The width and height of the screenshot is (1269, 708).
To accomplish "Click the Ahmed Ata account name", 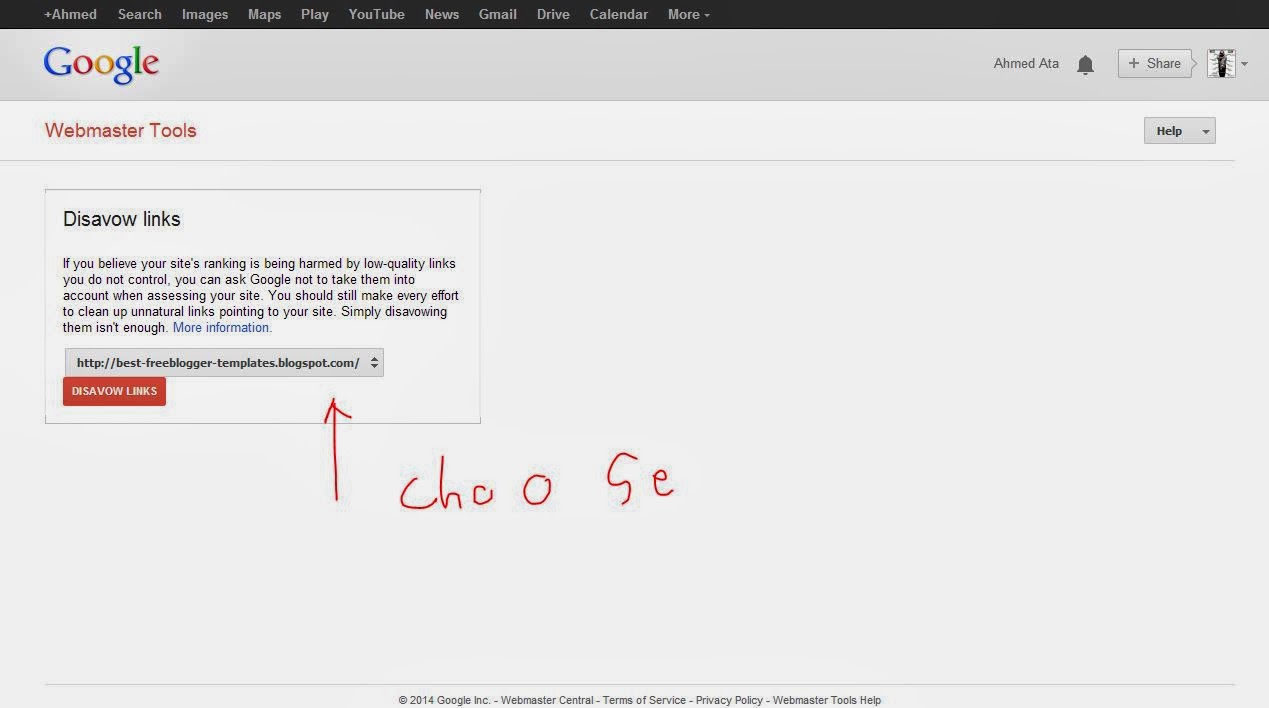I will (x=1026, y=63).
